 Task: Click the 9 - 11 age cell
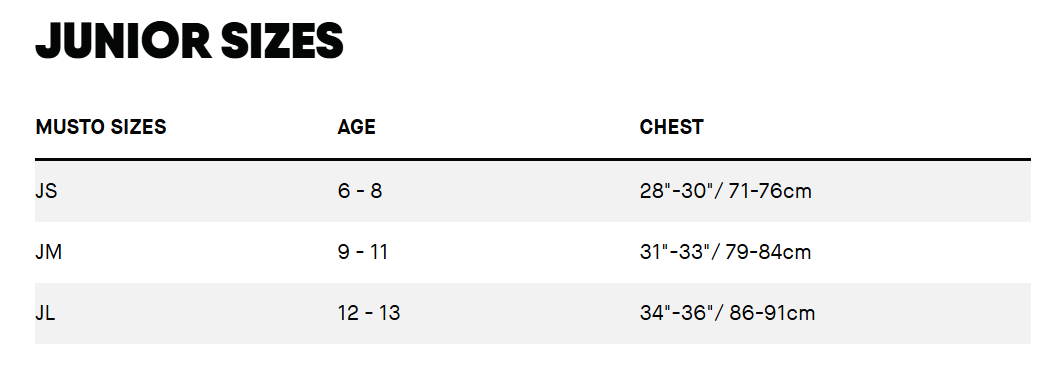point(362,252)
